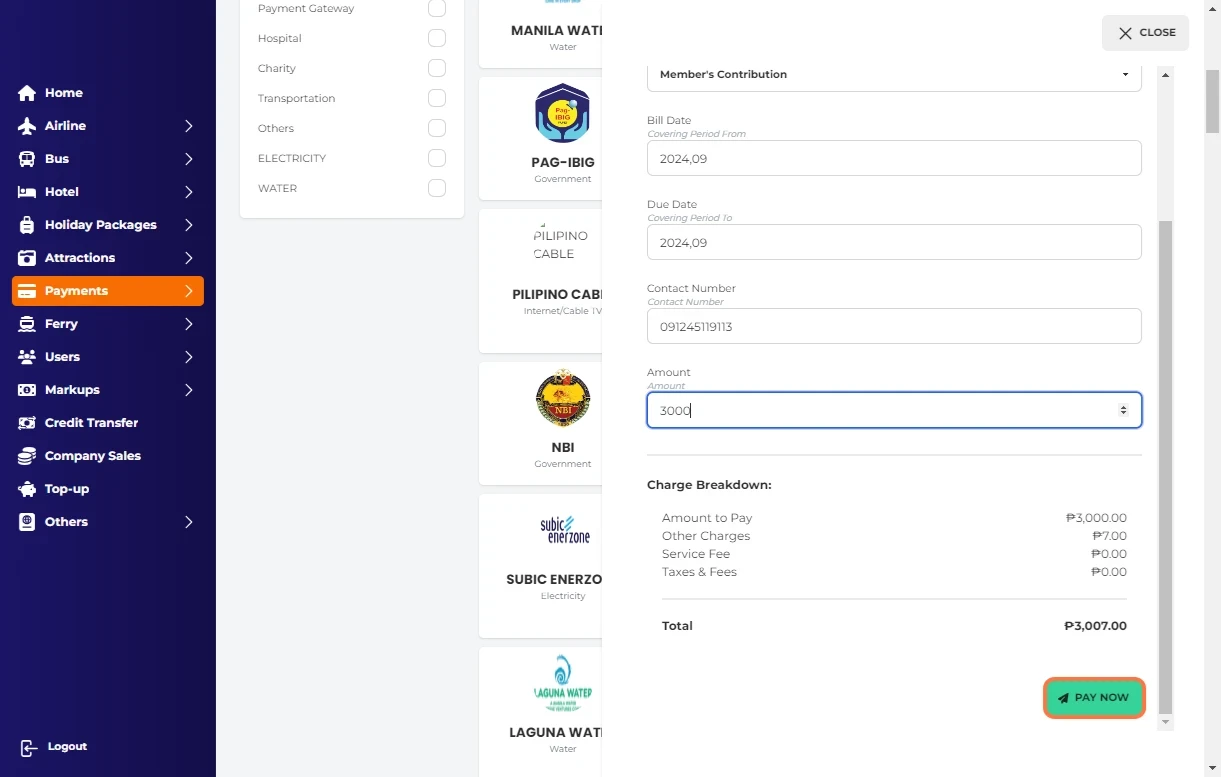Close the payment panel
1221x777 pixels.
tap(1145, 33)
